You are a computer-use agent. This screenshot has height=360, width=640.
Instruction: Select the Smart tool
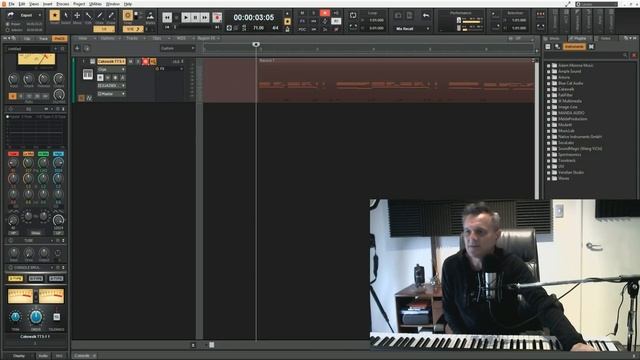54,16
